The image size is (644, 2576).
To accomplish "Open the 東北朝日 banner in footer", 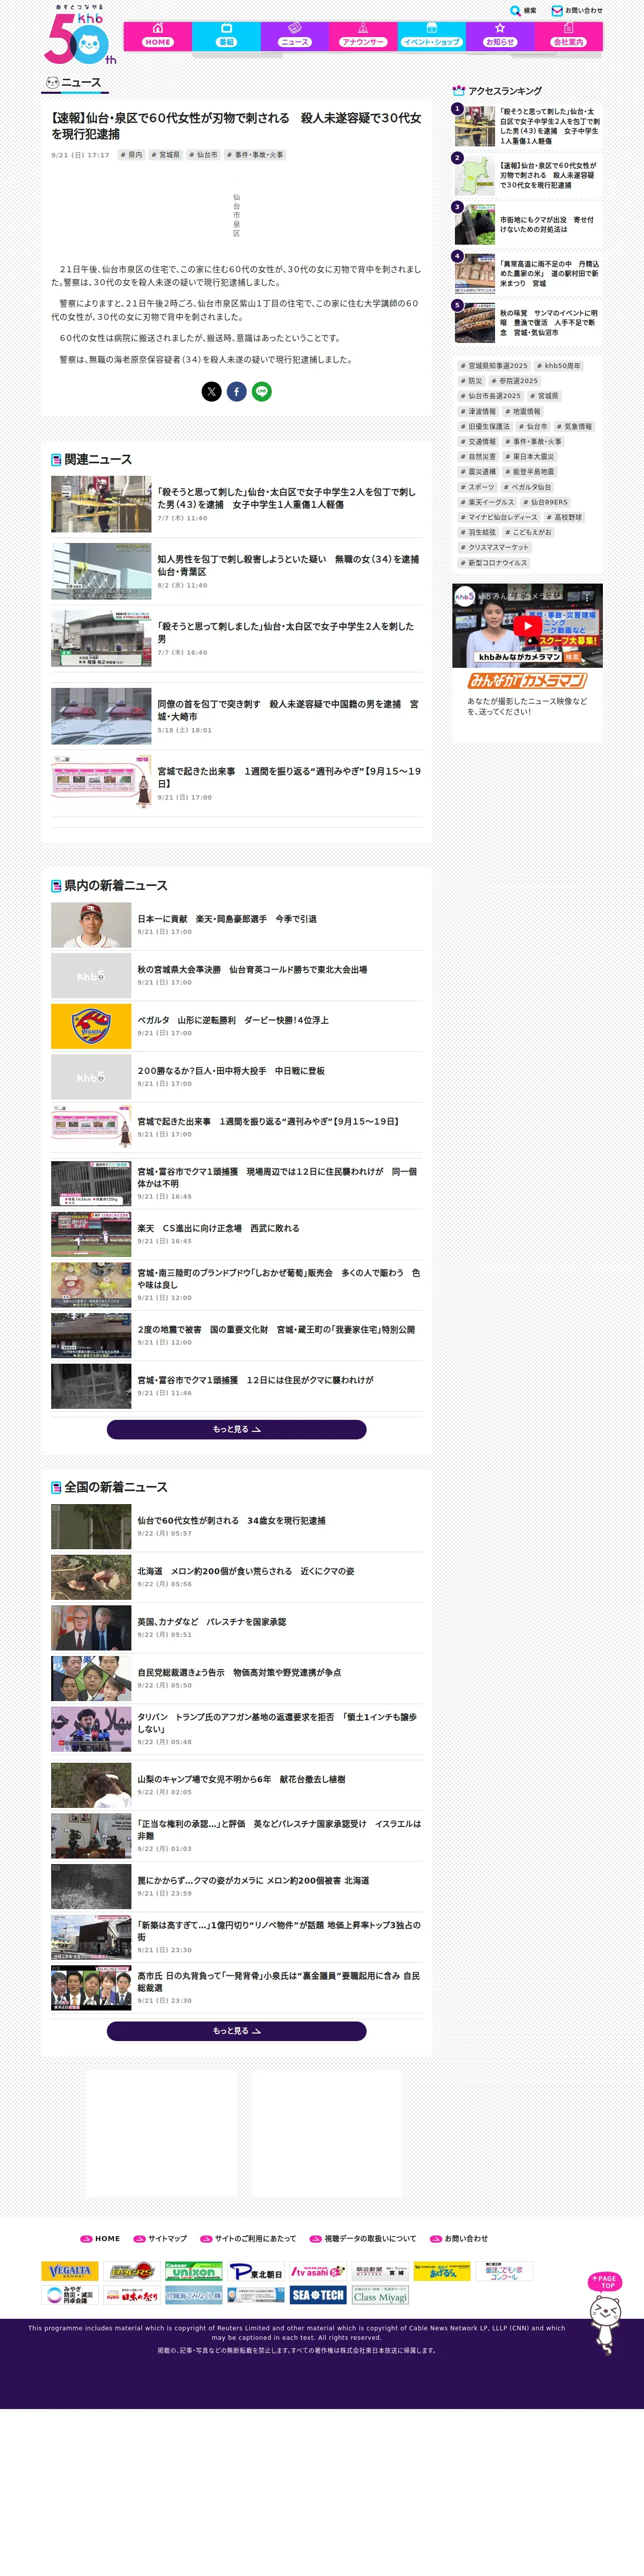I will (x=257, y=2271).
